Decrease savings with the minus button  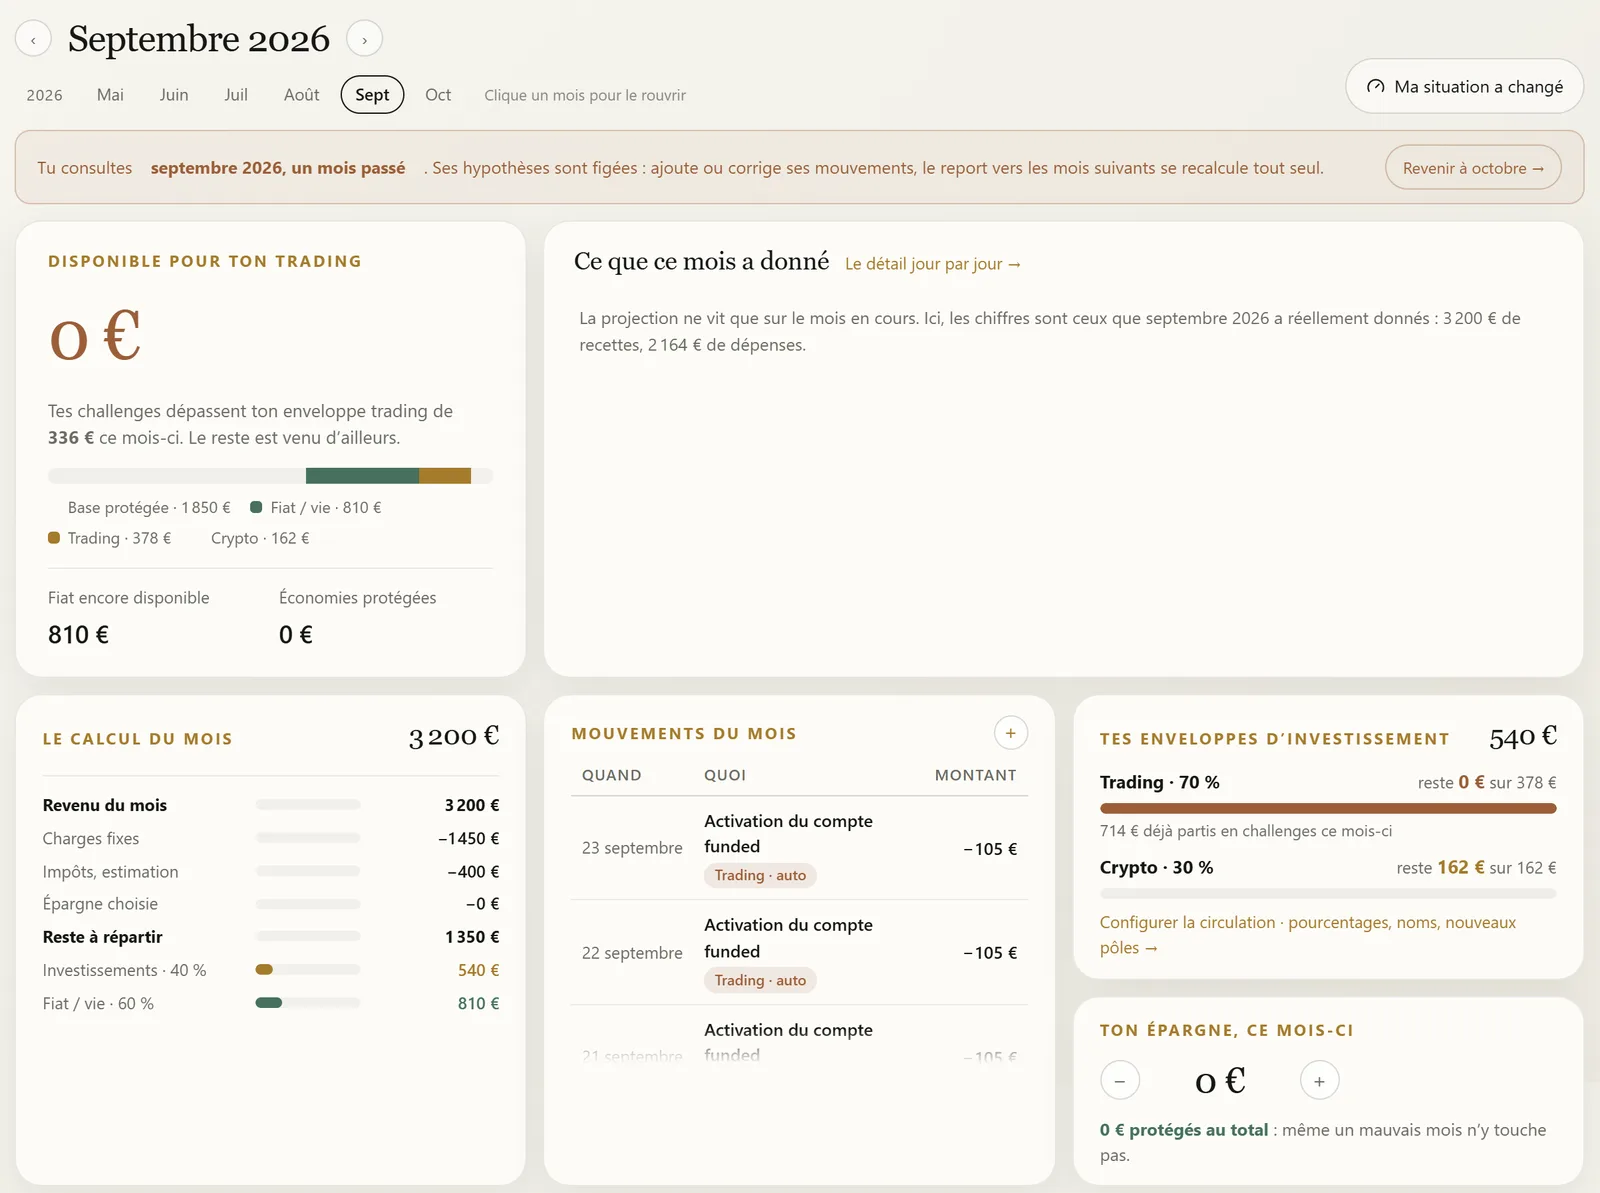point(1119,1081)
